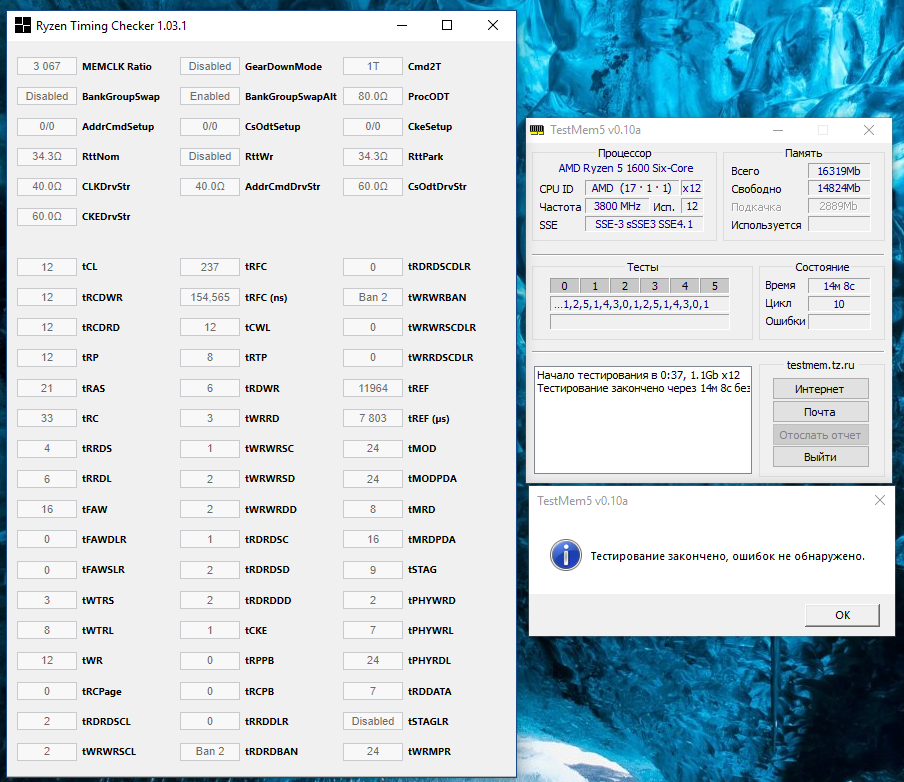The height and width of the screenshot is (782, 904).
Task: Click the test sequence field in Тесты
Action: [640, 304]
